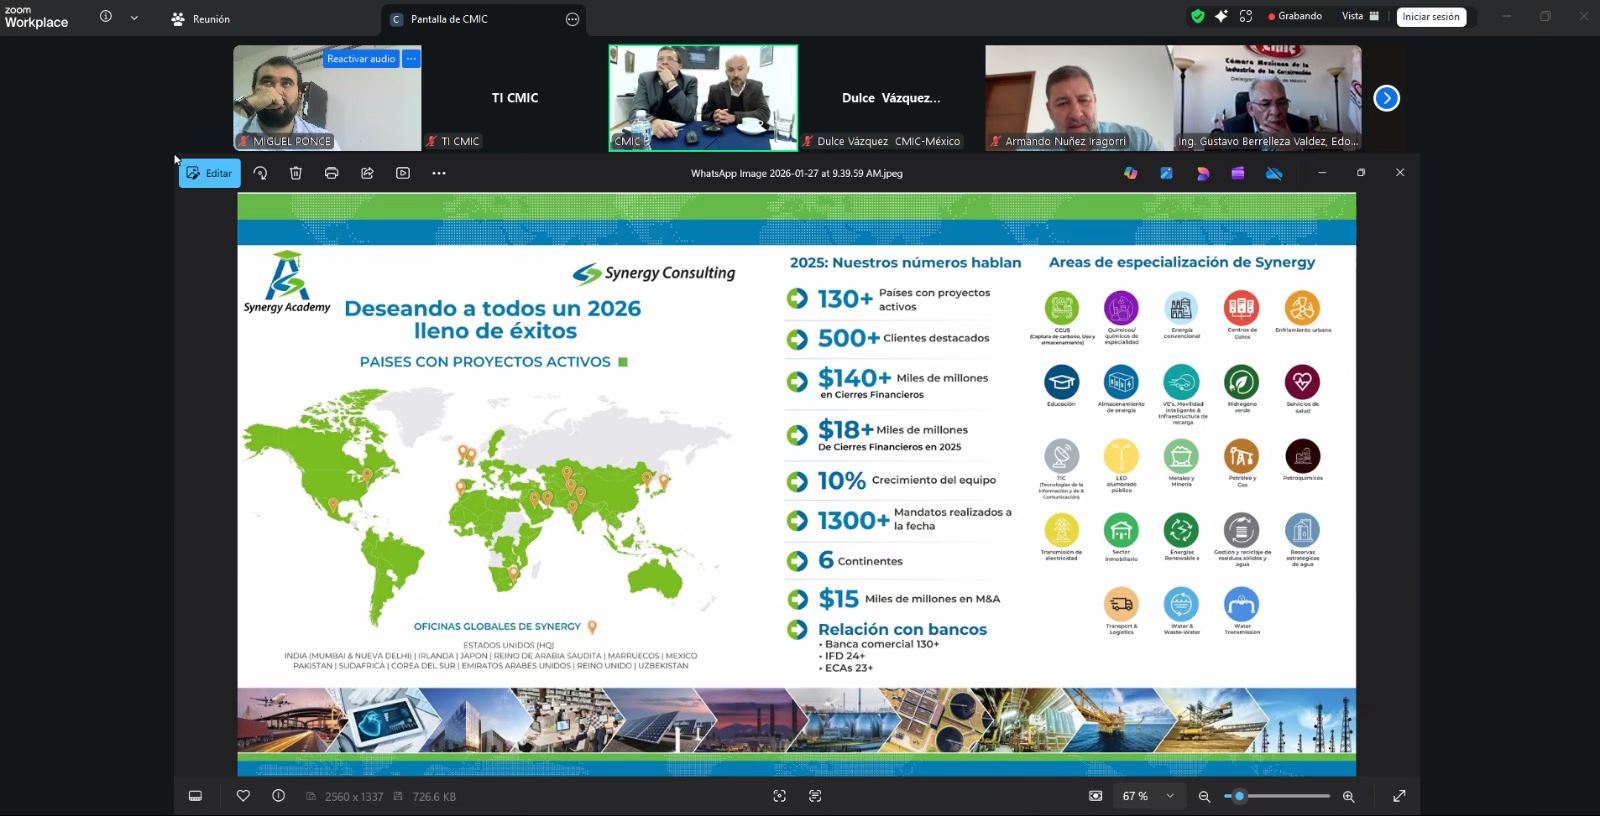
Task: Delete the image using the trash icon
Action: point(296,173)
